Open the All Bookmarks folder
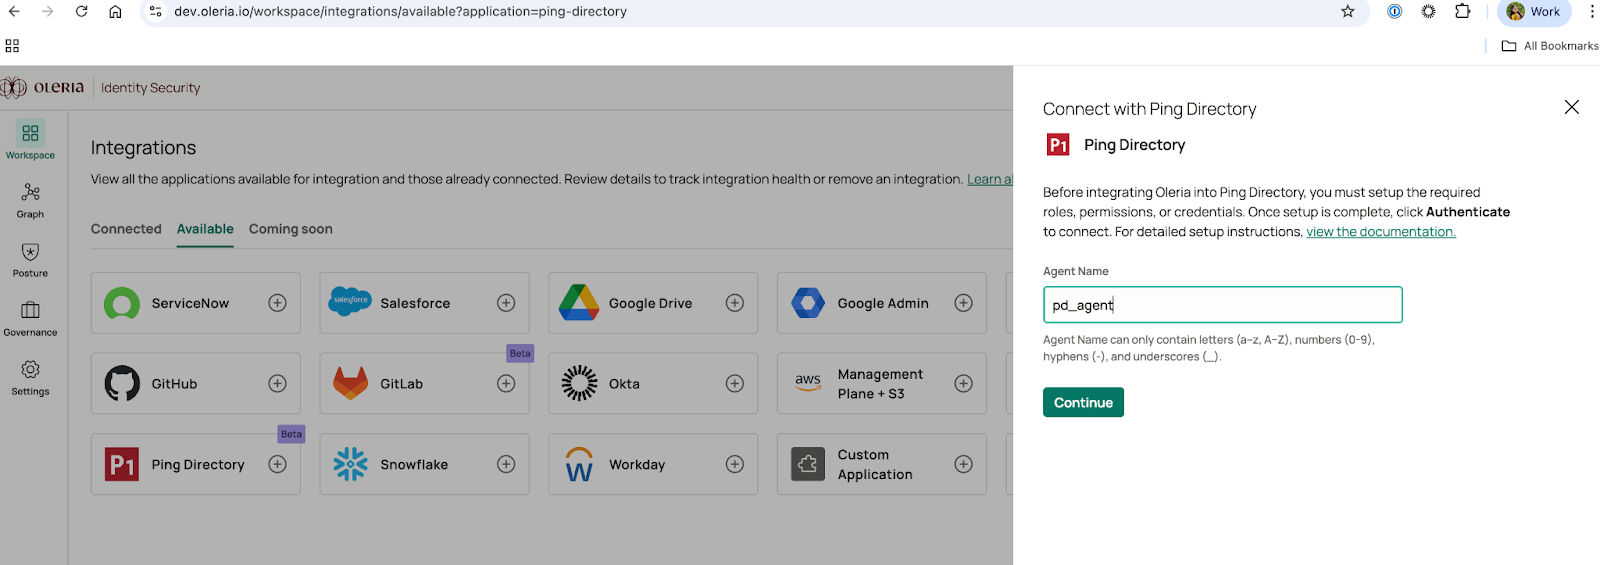This screenshot has height=565, width=1600. [x=1550, y=46]
